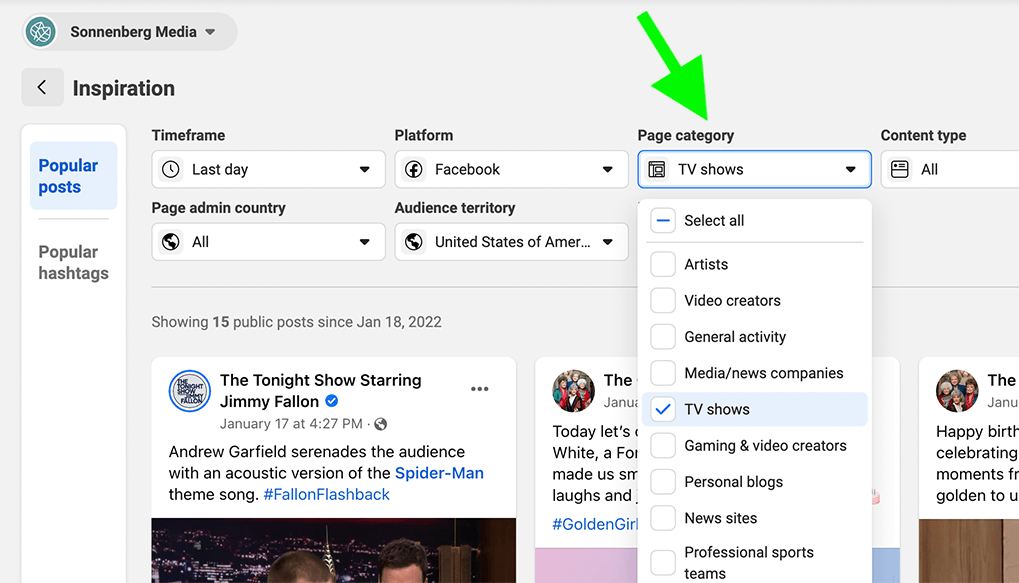
Task: Select the Media/news companies option label
Action: click(764, 373)
